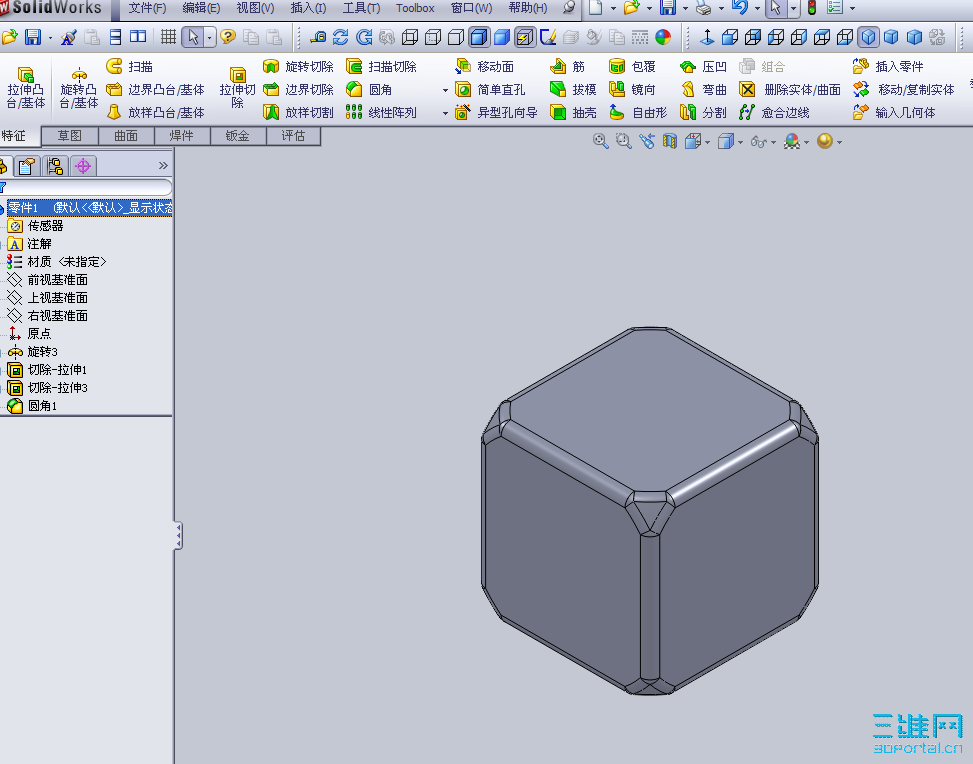Select 圆角1 feature in the tree
The image size is (973, 764).
32,406
